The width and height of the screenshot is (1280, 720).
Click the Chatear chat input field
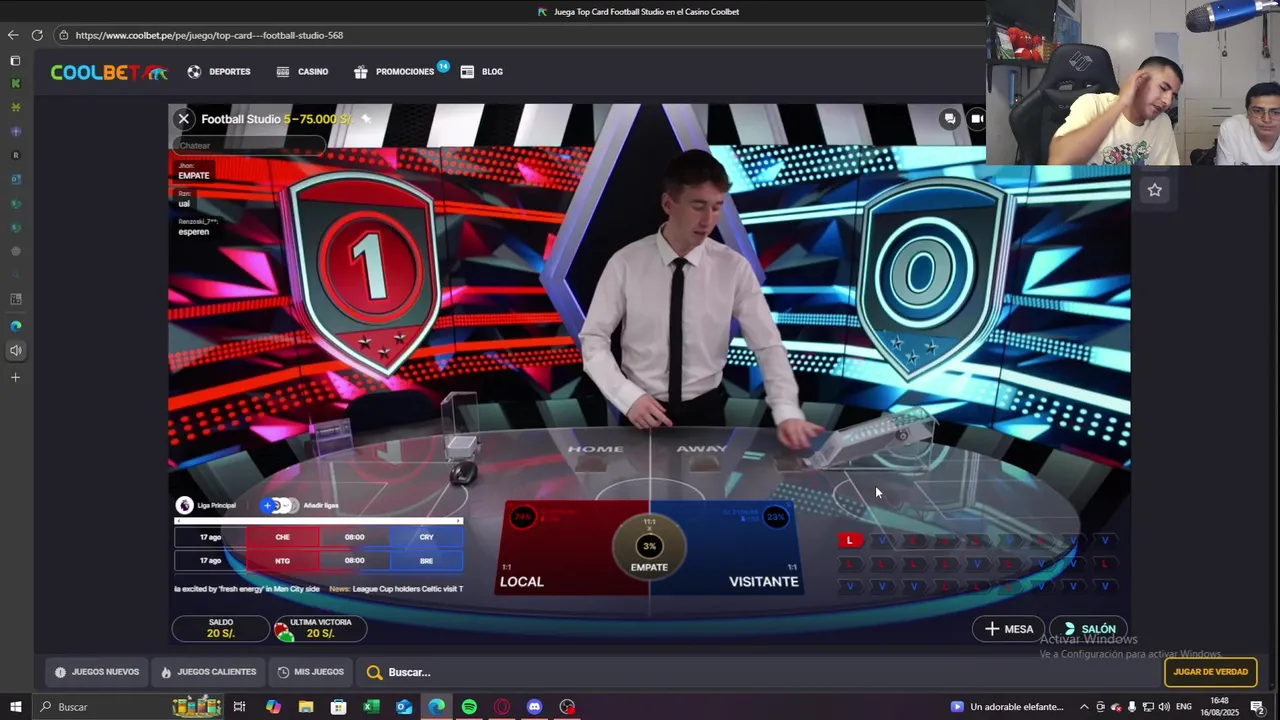click(x=249, y=146)
